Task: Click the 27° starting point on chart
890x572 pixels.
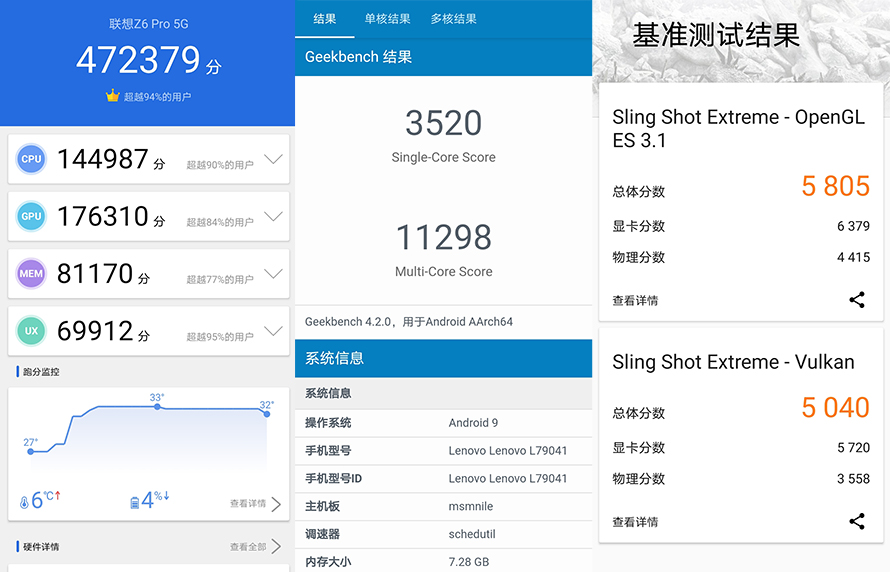Action: pyautogui.click(x=31, y=452)
